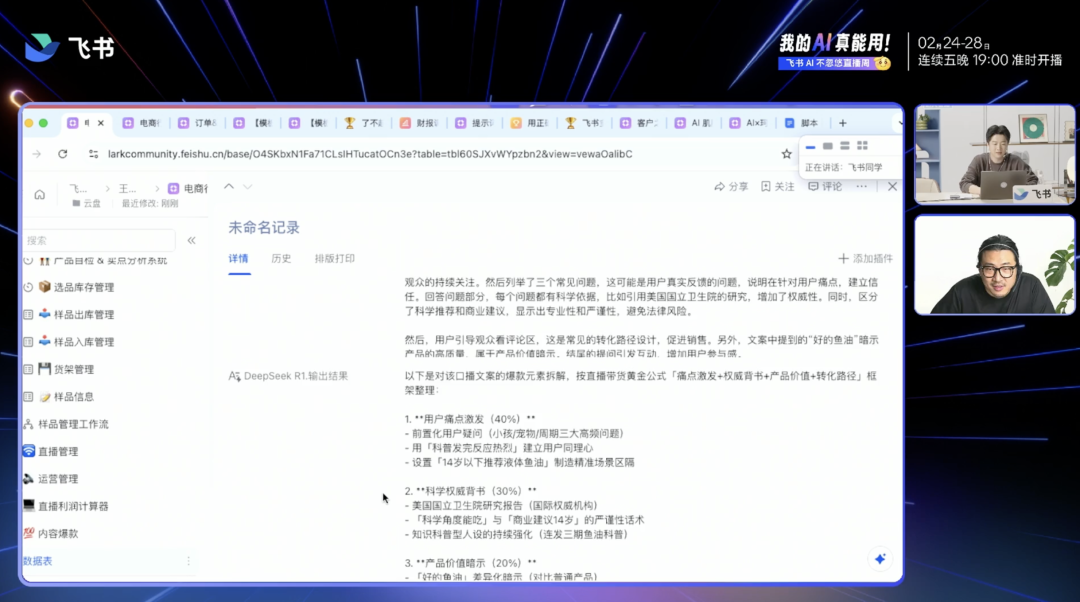Click the 分享 share button

(x=731, y=187)
